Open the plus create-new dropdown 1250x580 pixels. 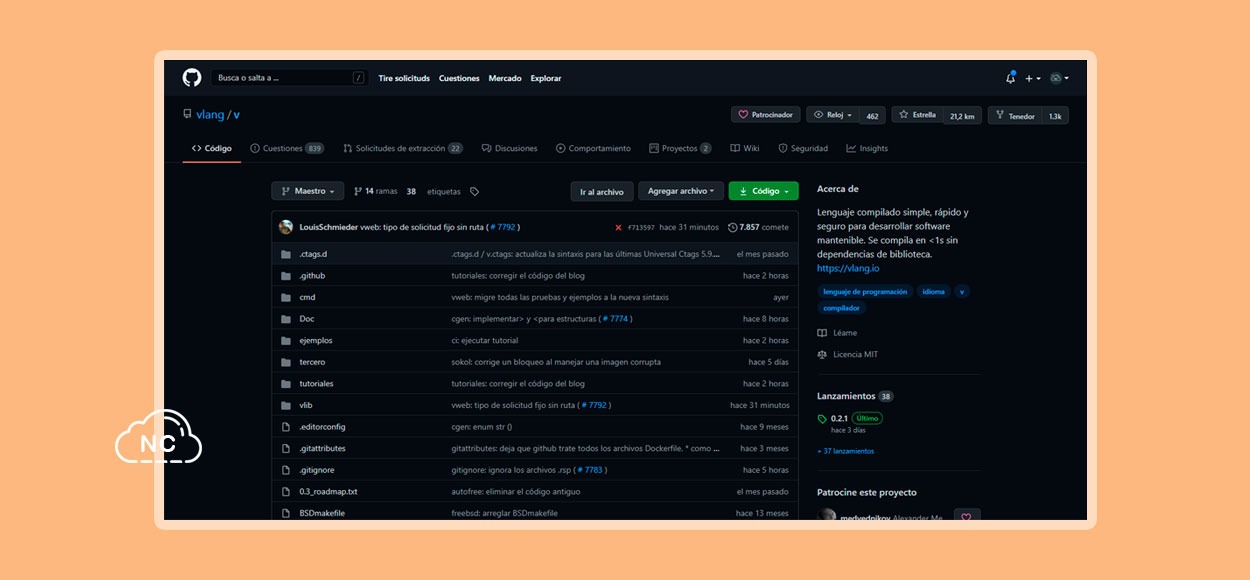(1033, 78)
